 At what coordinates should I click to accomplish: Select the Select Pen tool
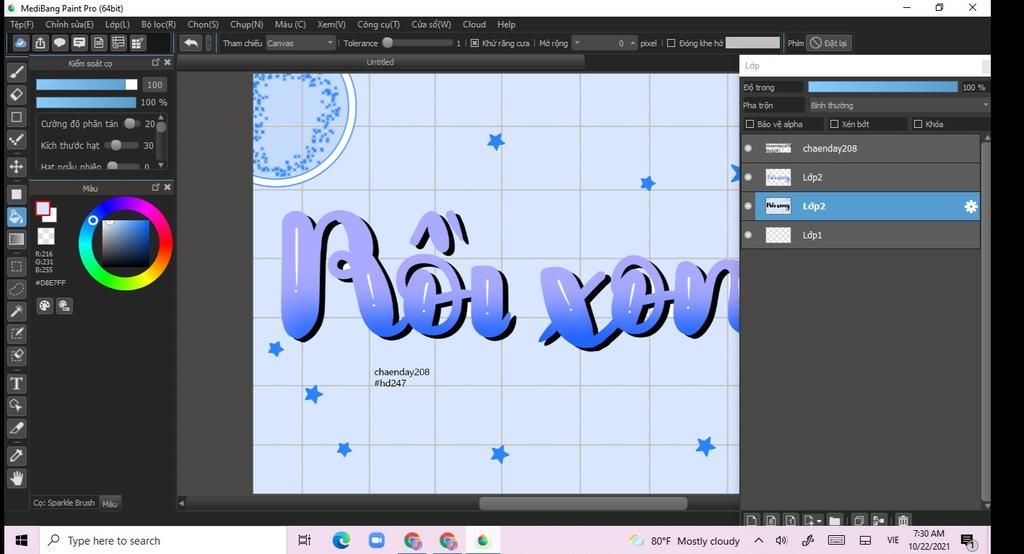pyautogui.click(x=16, y=334)
